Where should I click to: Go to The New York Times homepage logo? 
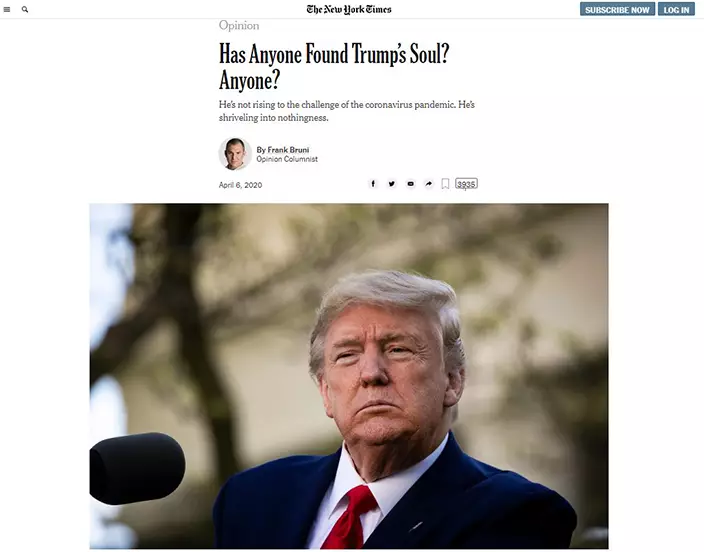[x=349, y=9]
